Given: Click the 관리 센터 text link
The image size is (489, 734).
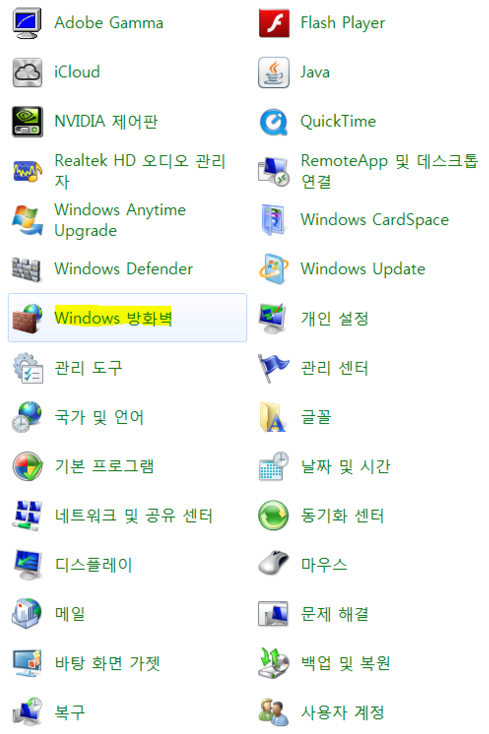Looking at the screenshot, I should (335, 368).
